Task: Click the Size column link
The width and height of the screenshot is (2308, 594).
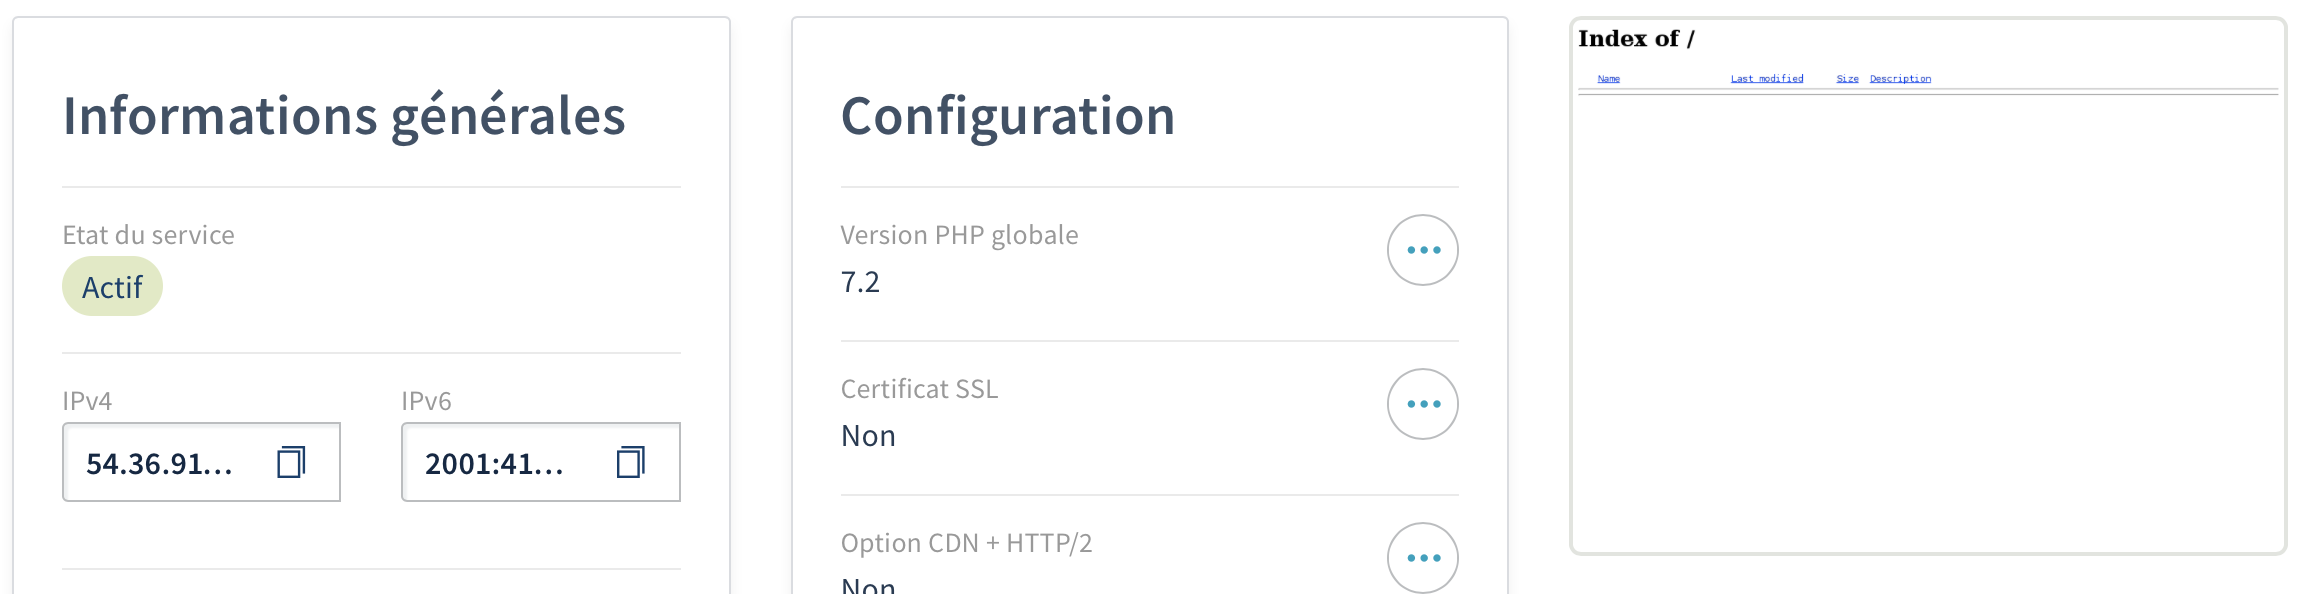Action: point(1847,79)
